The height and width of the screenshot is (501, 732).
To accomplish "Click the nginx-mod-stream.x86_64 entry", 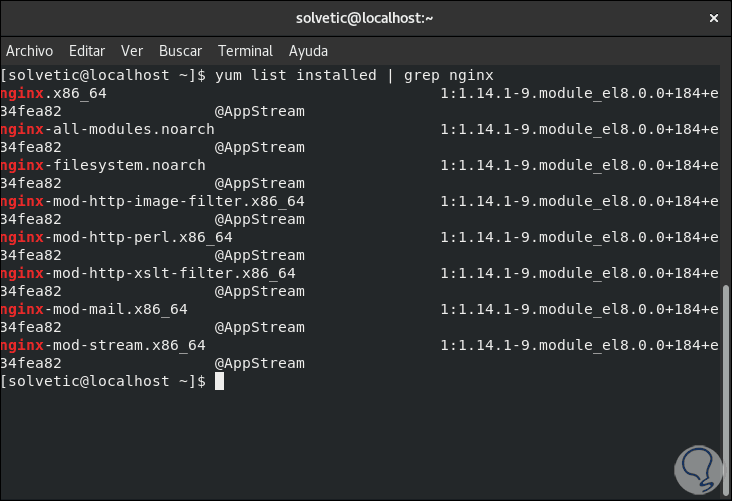I will [104, 345].
